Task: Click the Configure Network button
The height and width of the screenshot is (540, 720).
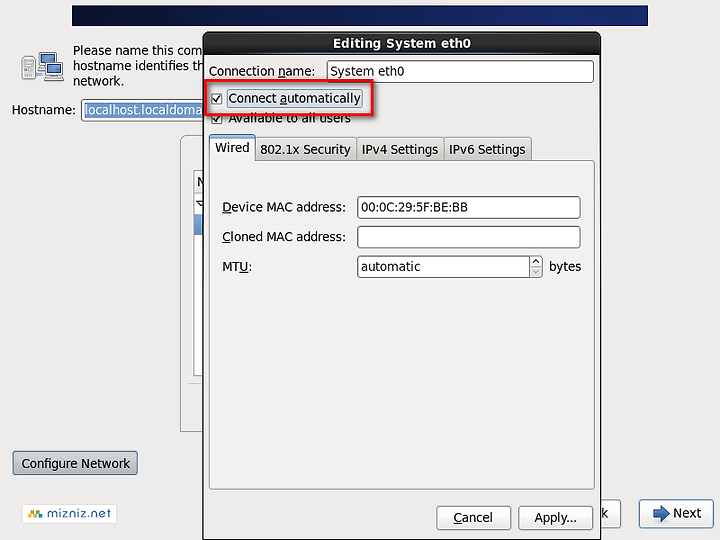Action: pyautogui.click(x=75, y=463)
